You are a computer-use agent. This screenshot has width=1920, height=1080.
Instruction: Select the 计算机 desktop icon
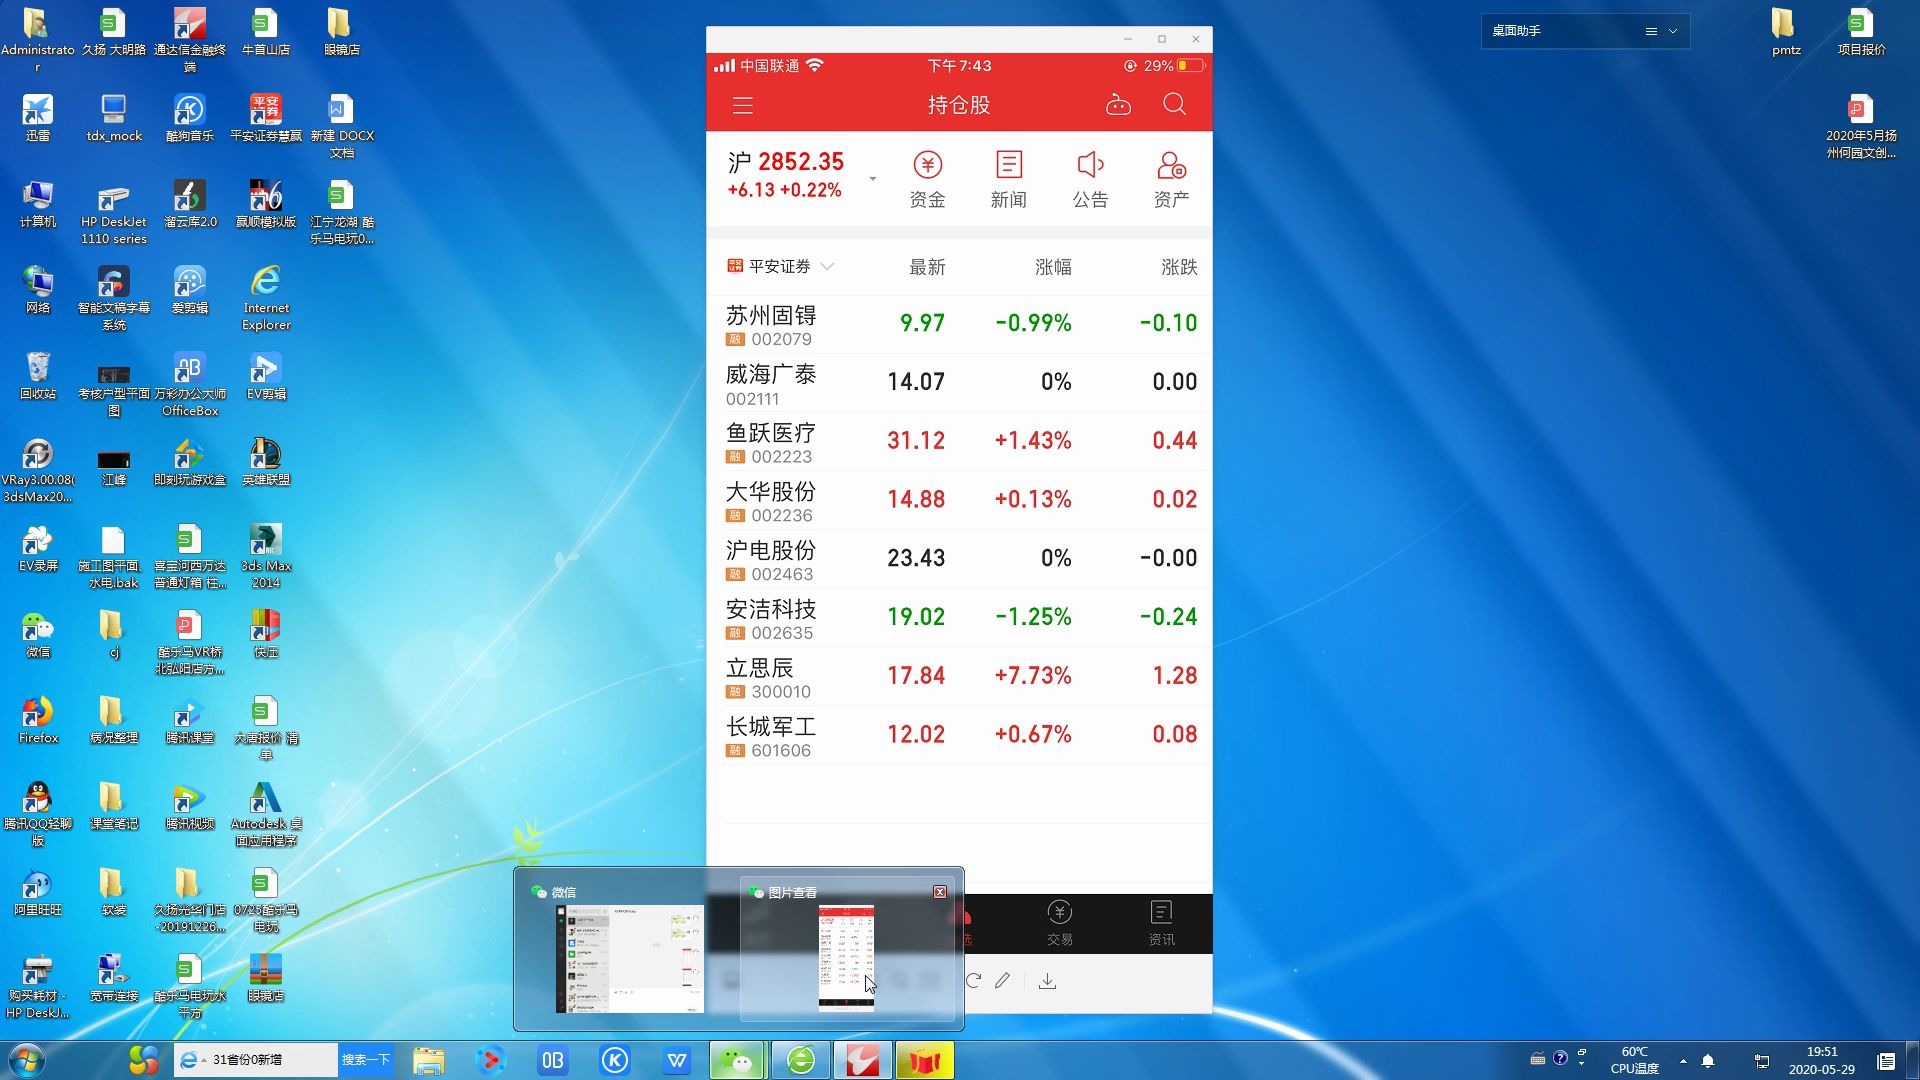click(38, 204)
